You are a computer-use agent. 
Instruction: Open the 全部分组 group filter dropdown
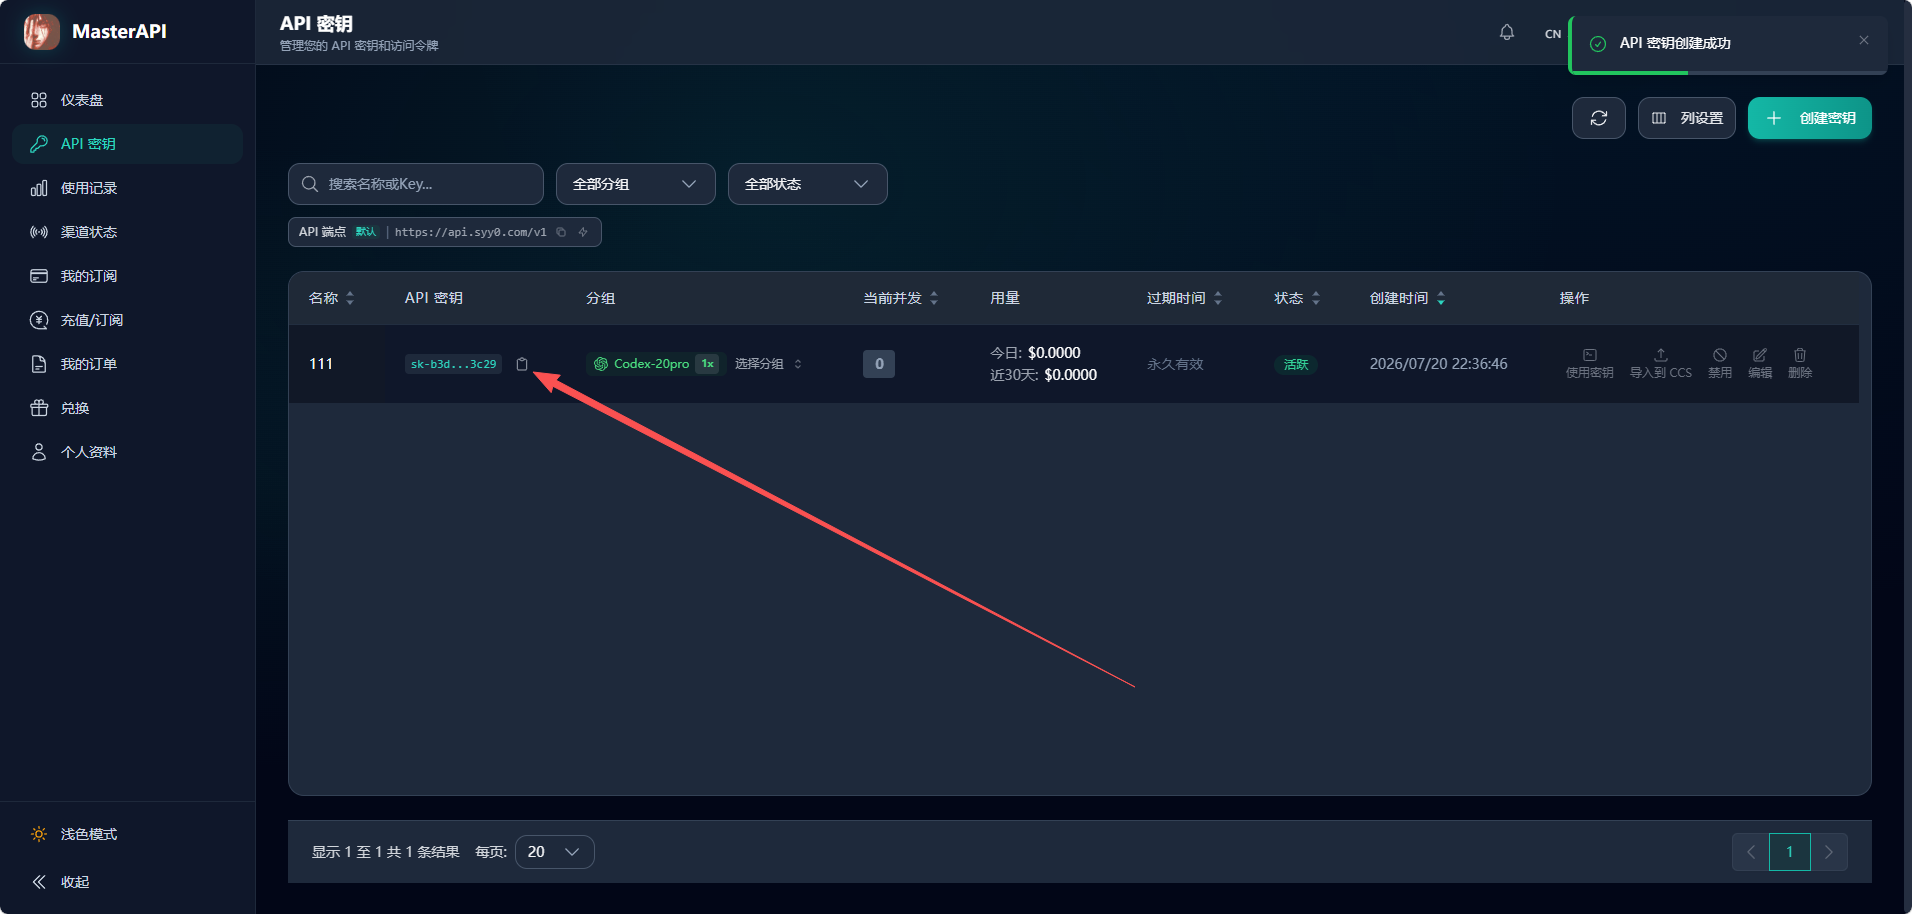636,184
